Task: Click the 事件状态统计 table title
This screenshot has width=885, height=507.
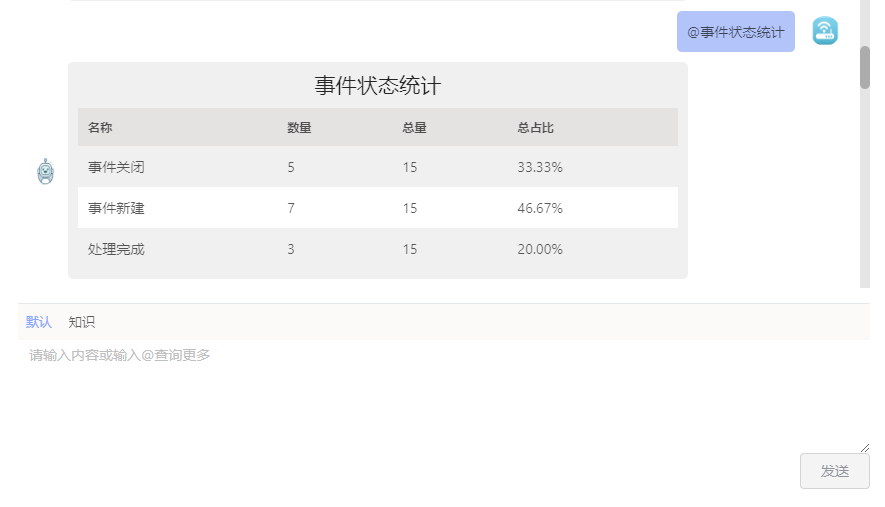Action: pyautogui.click(x=377, y=86)
